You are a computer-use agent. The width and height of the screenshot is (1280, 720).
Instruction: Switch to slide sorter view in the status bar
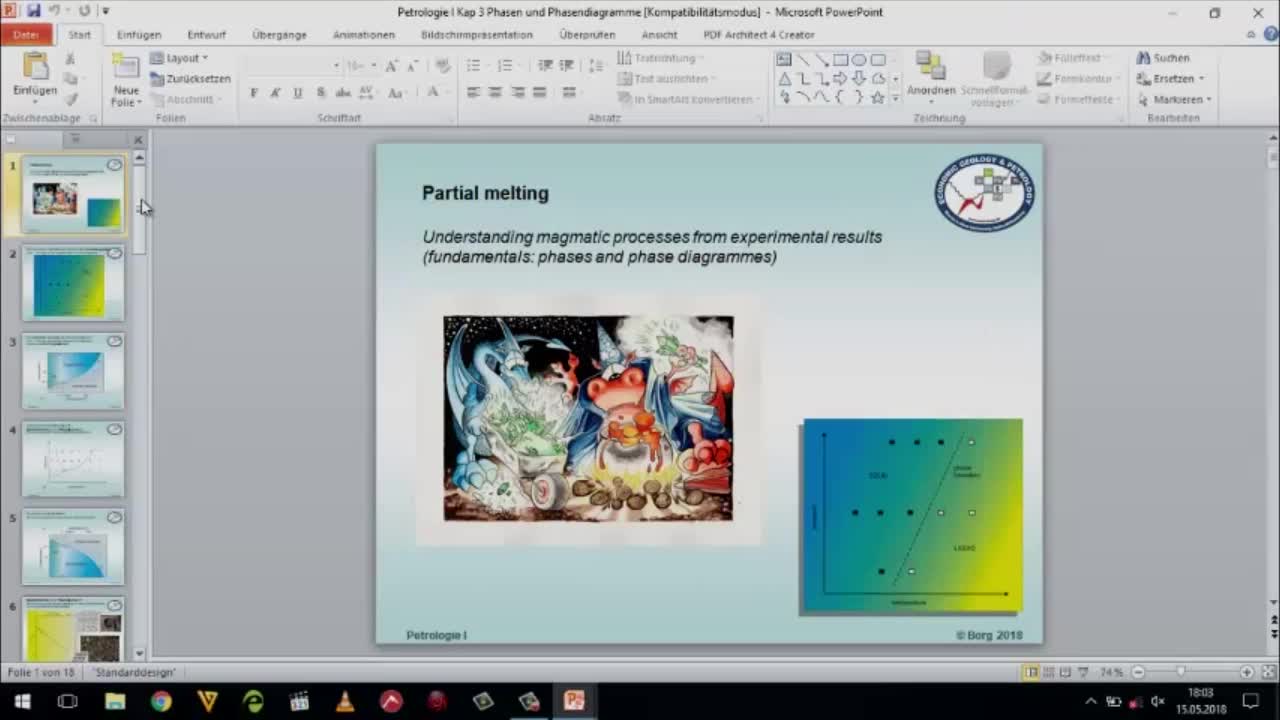coord(1049,672)
